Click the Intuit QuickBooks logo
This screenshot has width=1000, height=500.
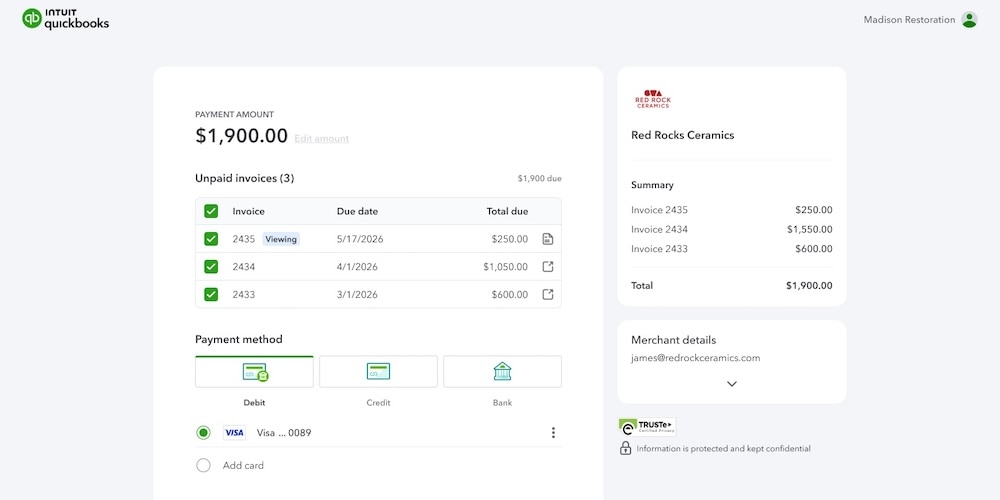pos(65,18)
